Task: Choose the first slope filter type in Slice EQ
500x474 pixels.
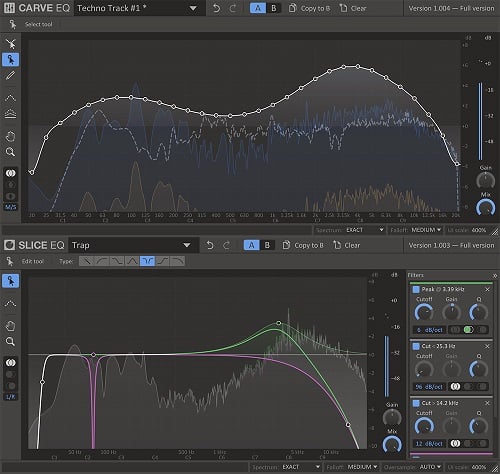Action: pos(87,261)
